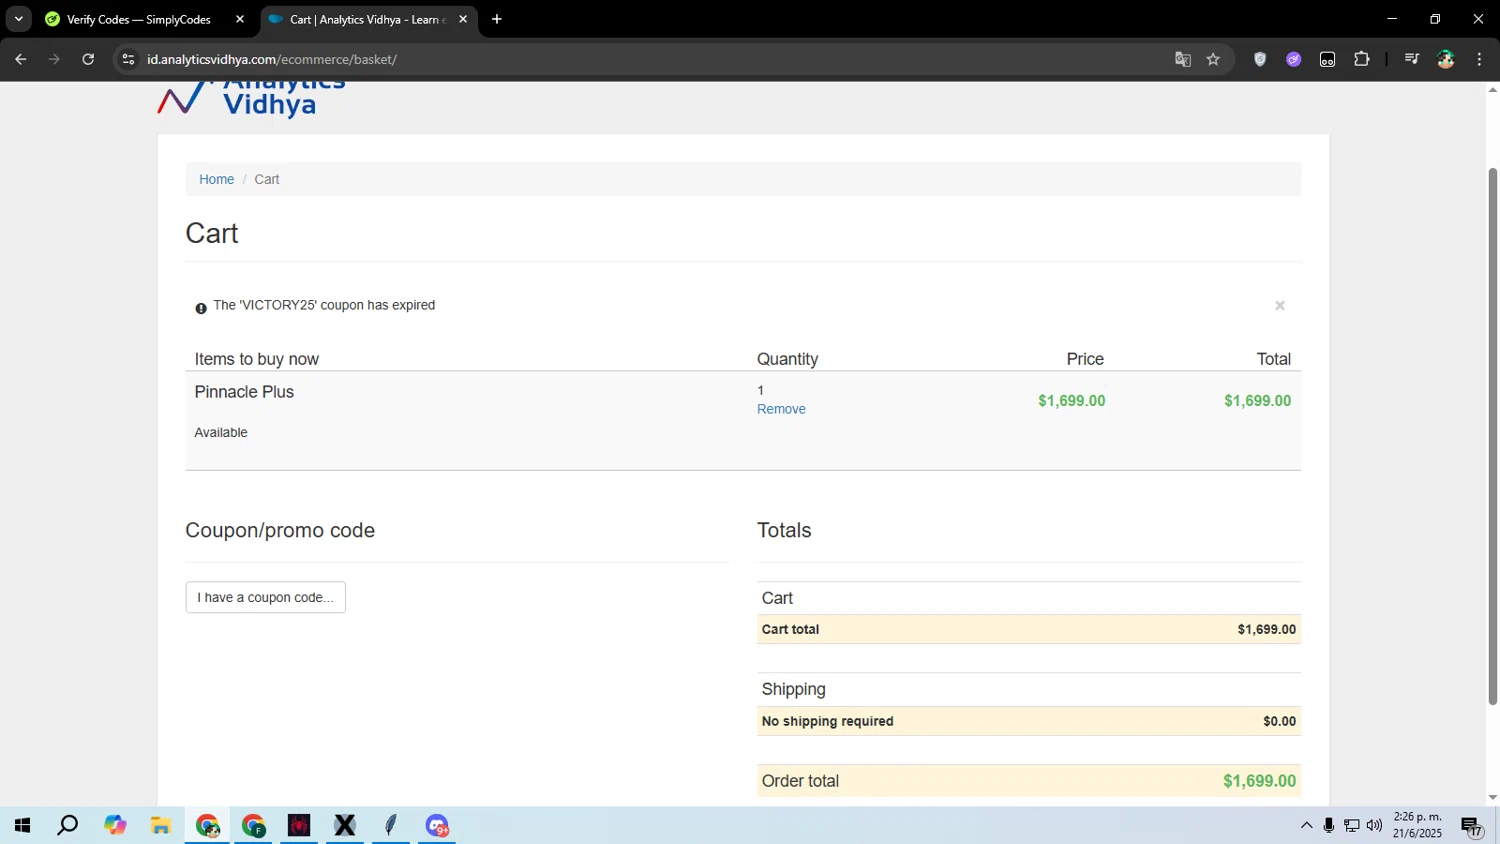
Task: Open the translate page icon
Action: click(1183, 59)
